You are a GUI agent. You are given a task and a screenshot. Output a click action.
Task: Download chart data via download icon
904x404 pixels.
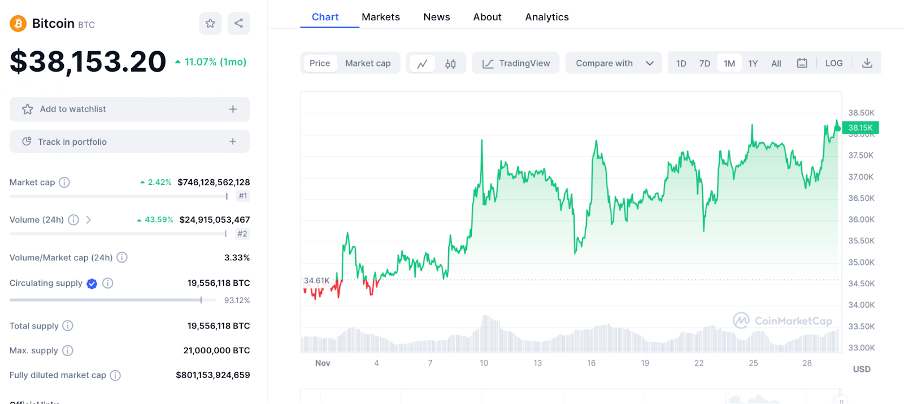pos(867,63)
